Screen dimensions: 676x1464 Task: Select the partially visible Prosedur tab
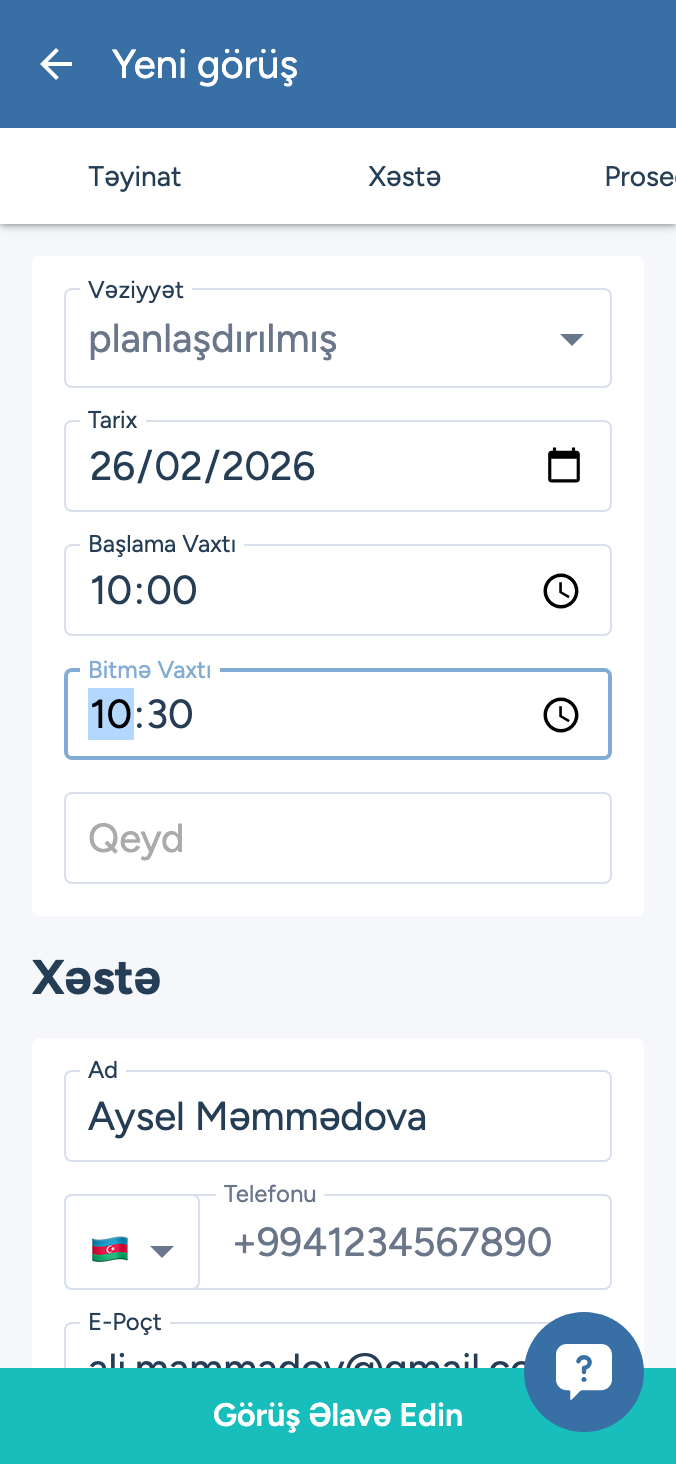coord(640,177)
